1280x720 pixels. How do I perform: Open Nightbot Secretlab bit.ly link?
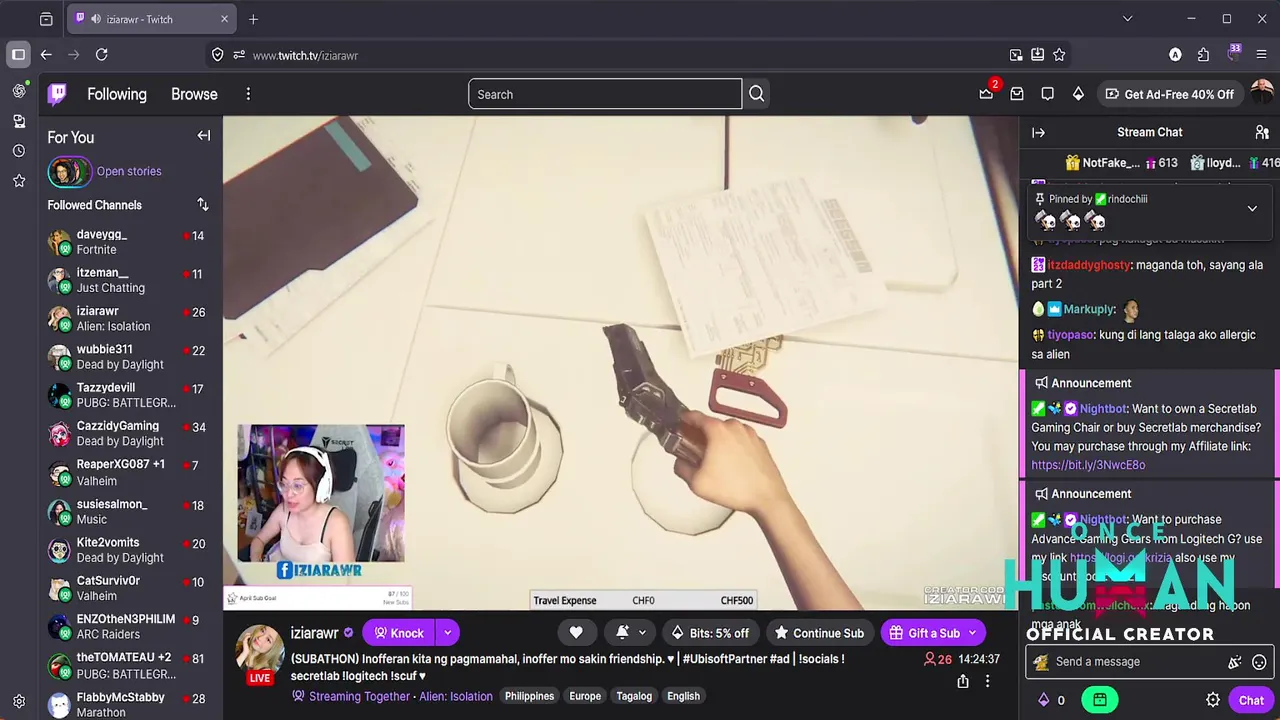pyautogui.click(x=1088, y=465)
